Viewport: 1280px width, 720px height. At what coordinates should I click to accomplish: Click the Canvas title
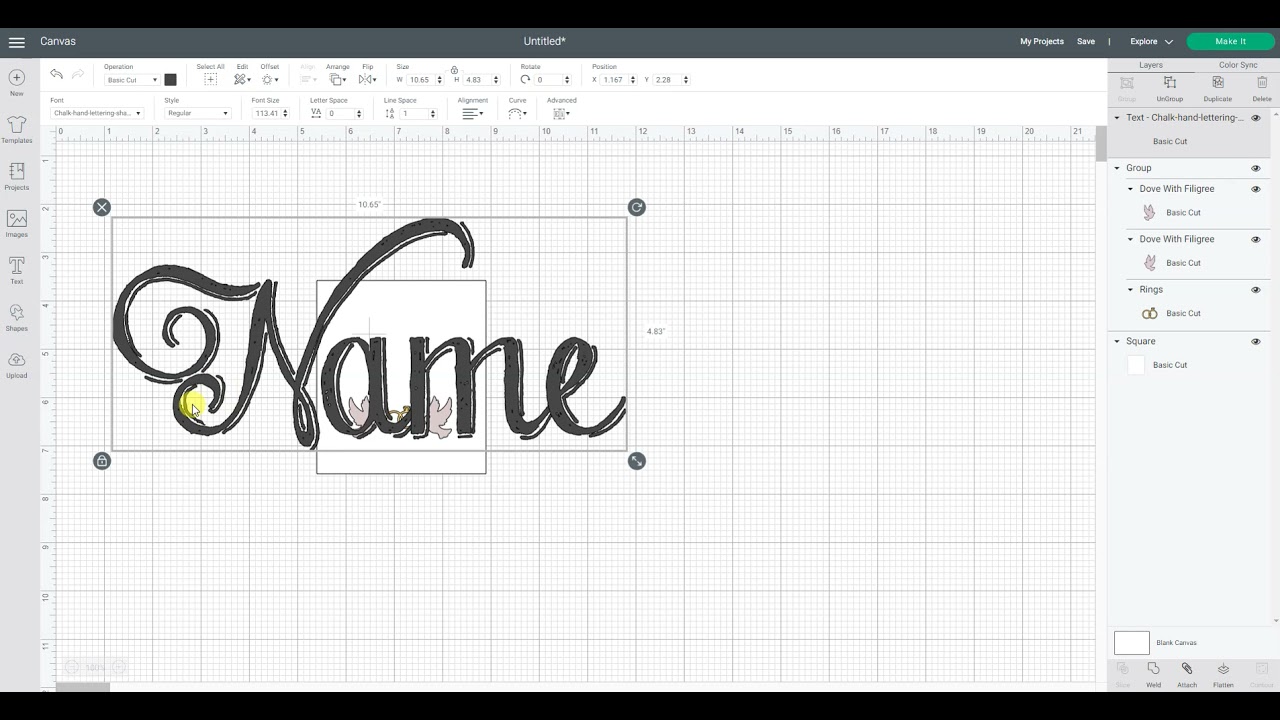[x=58, y=41]
